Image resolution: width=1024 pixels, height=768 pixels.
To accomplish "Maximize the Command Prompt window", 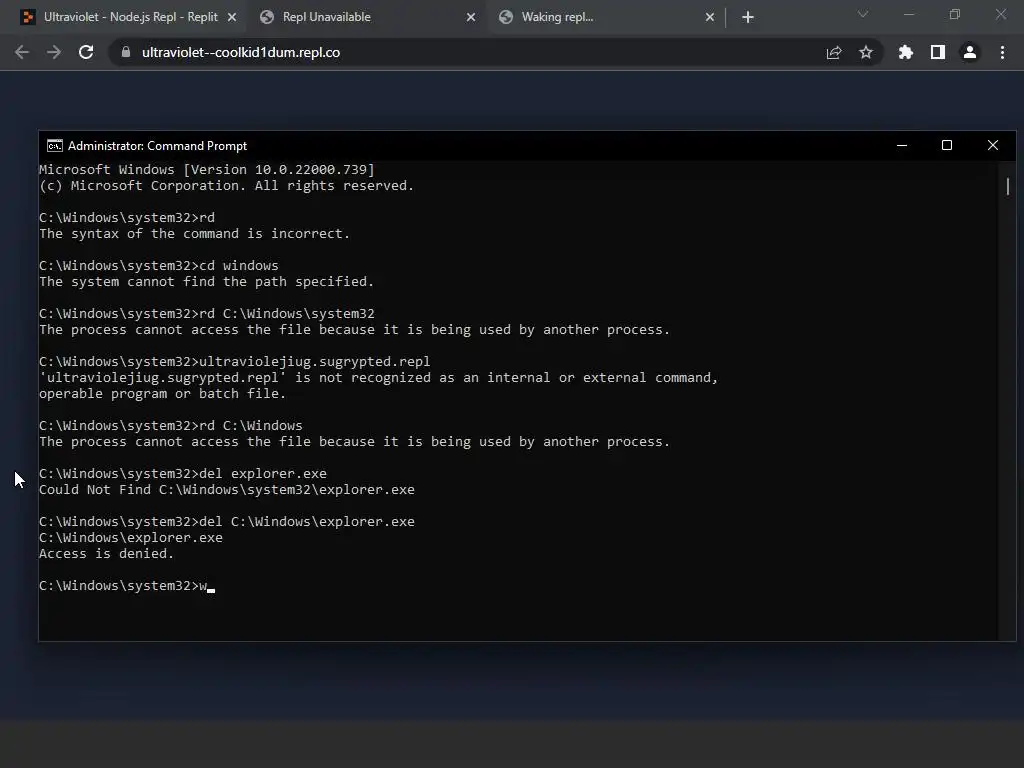I will tap(947, 146).
